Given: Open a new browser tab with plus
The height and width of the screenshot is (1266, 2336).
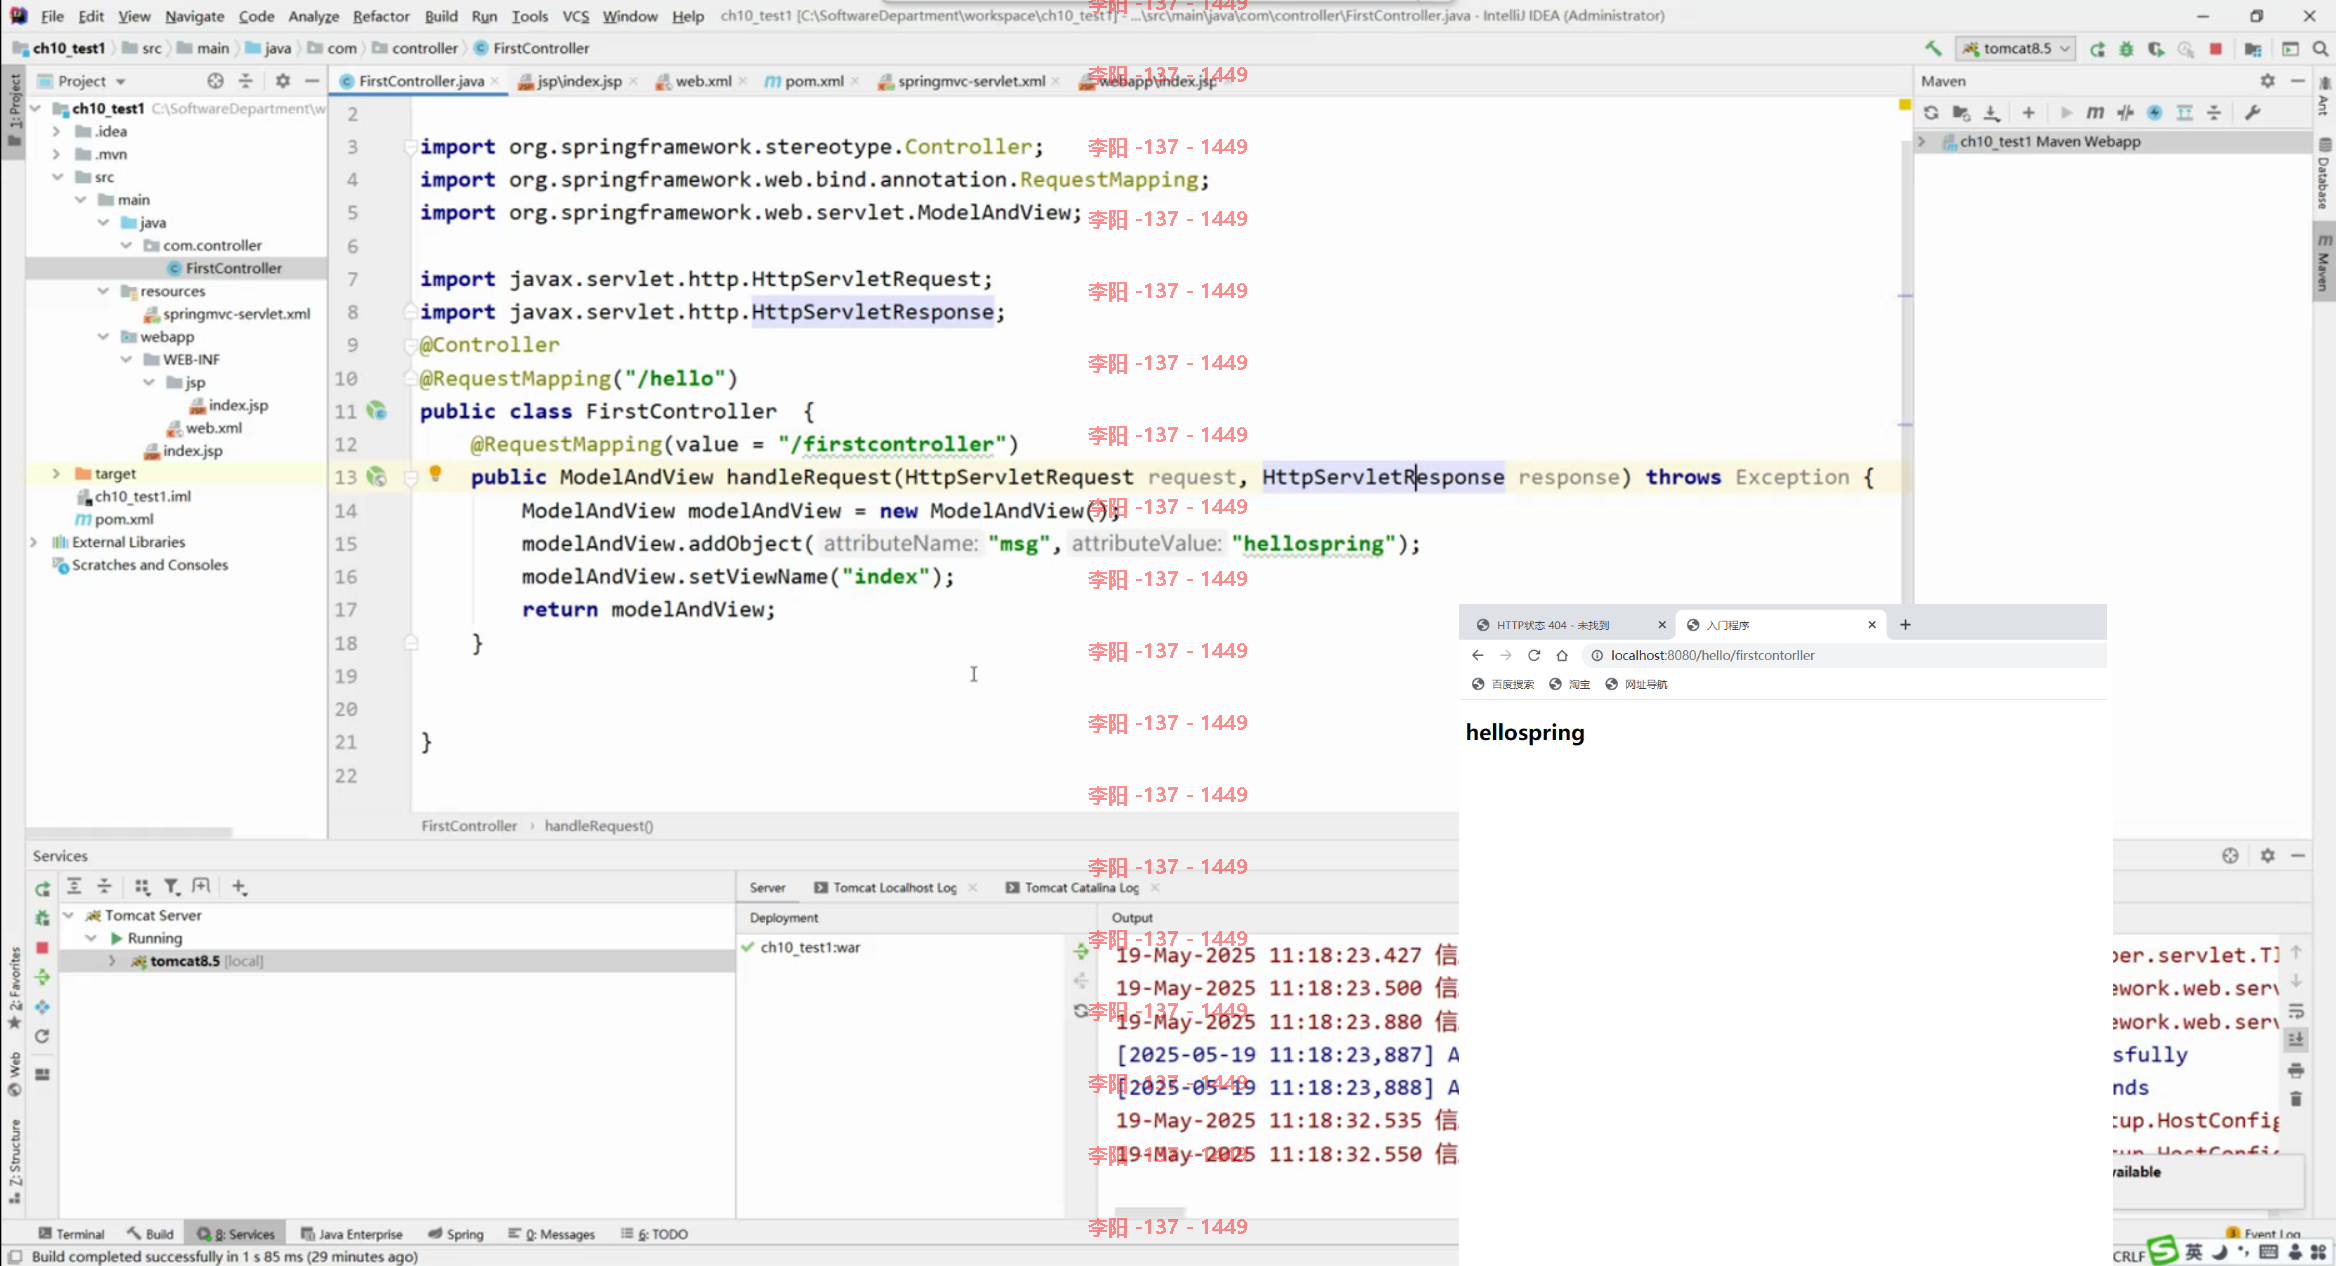Looking at the screenshot, I should (x=1905, y=625).
